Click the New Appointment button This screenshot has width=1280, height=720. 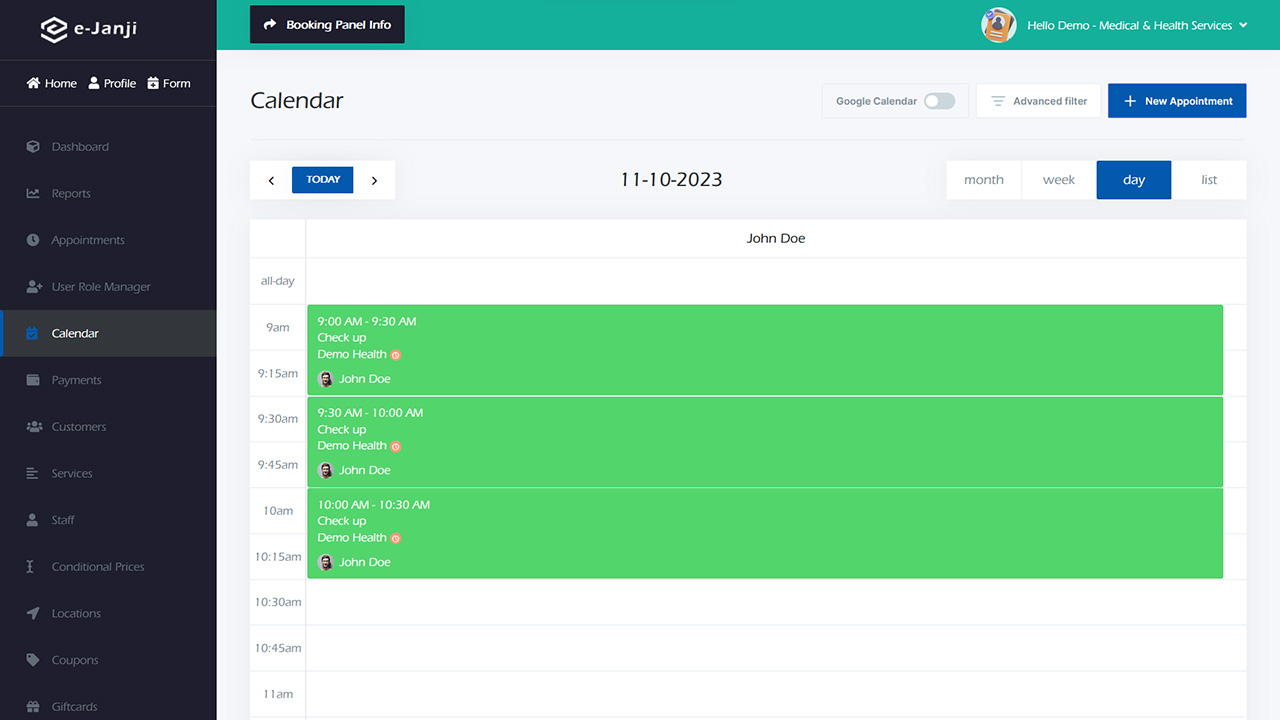click(x=1177, y=101)
